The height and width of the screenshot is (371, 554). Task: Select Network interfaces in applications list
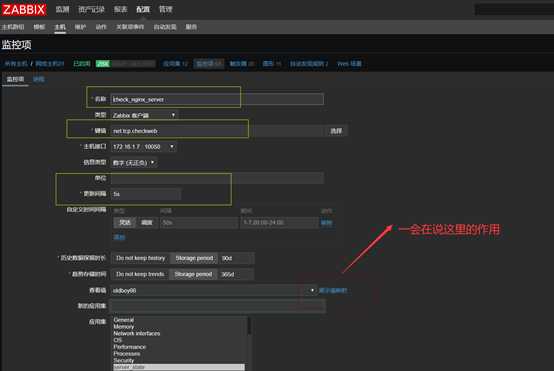pyautogui.click(x=137, y=333)
